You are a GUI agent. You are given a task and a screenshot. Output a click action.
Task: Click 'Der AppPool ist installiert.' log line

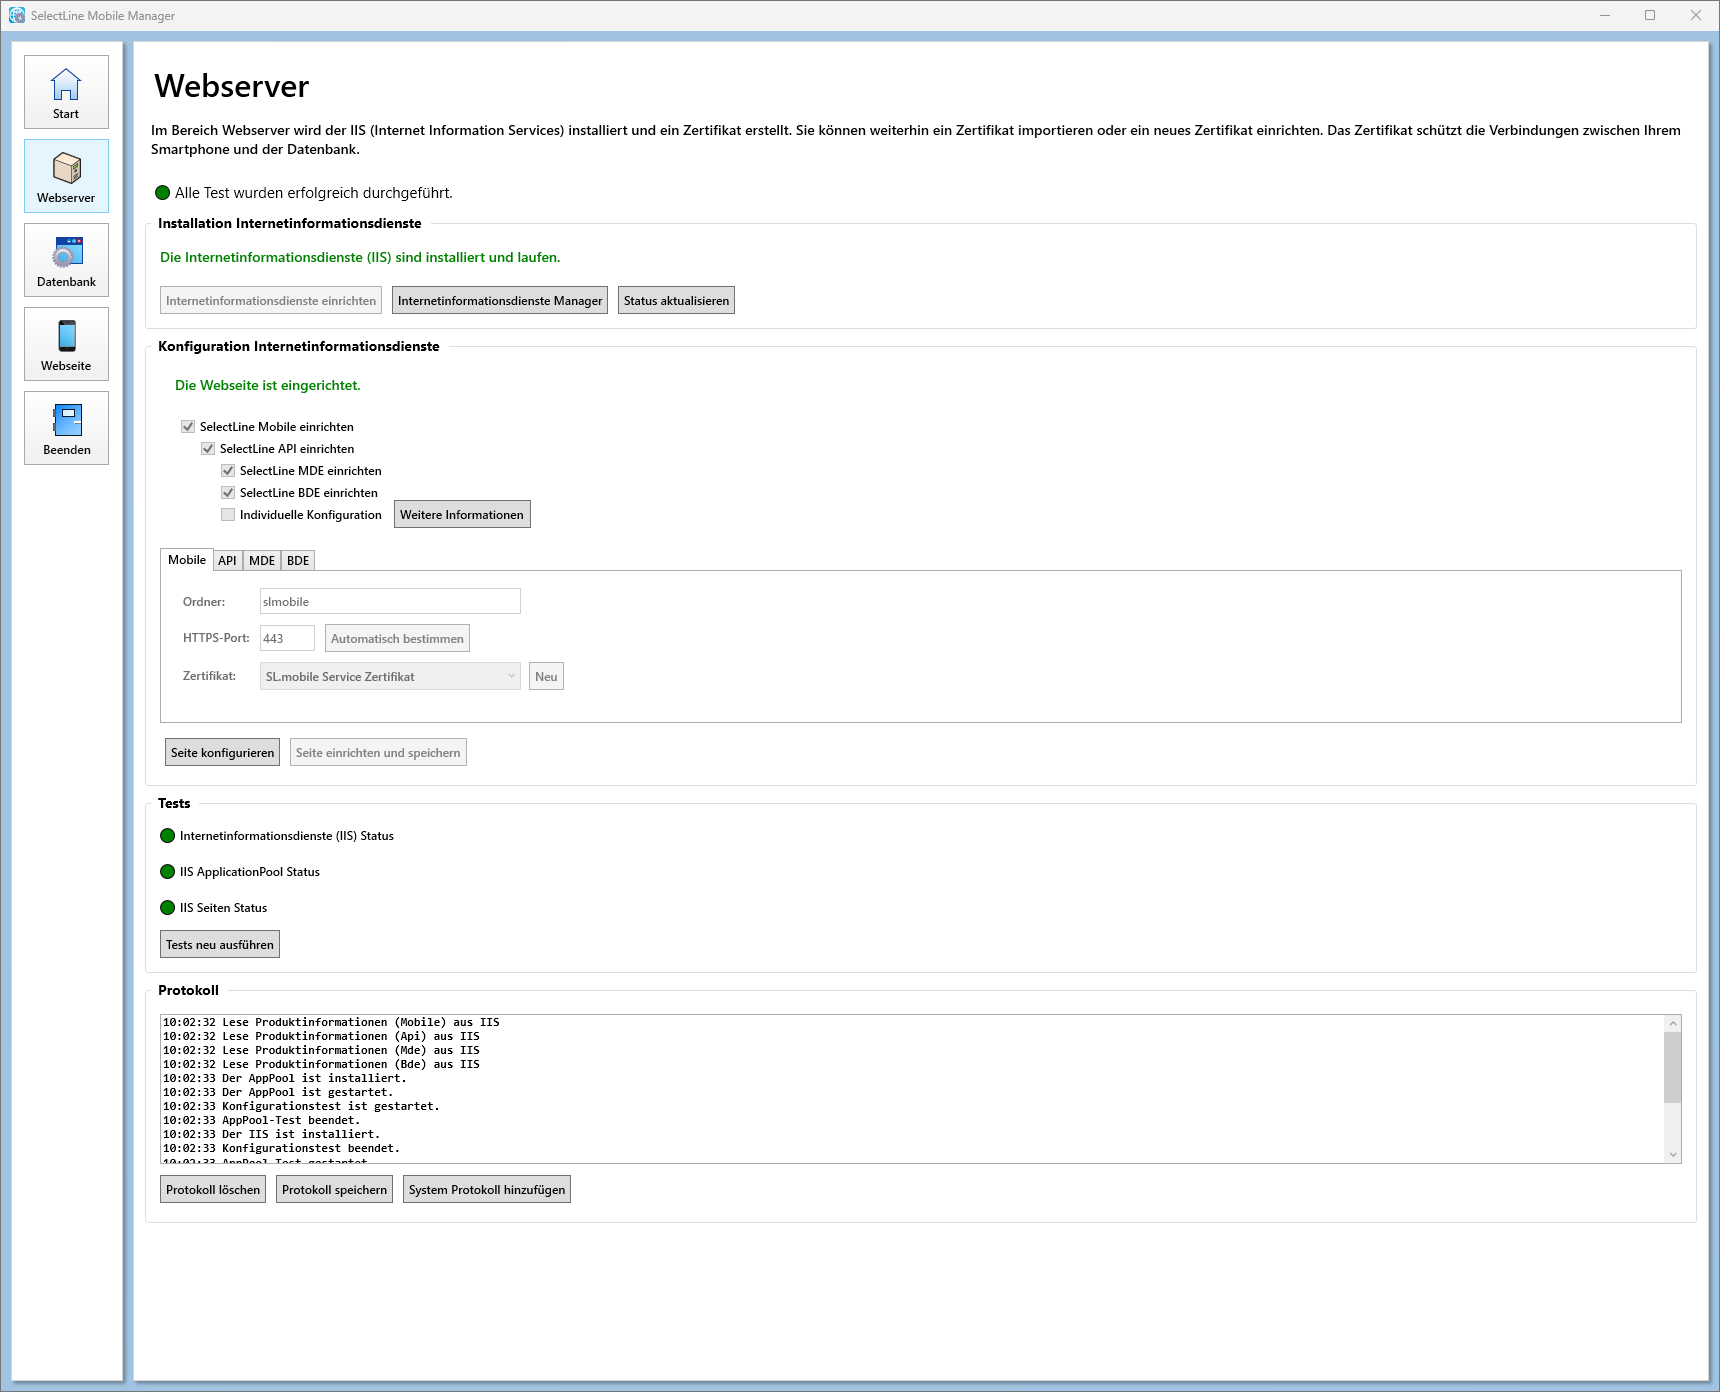[285, 1078]
